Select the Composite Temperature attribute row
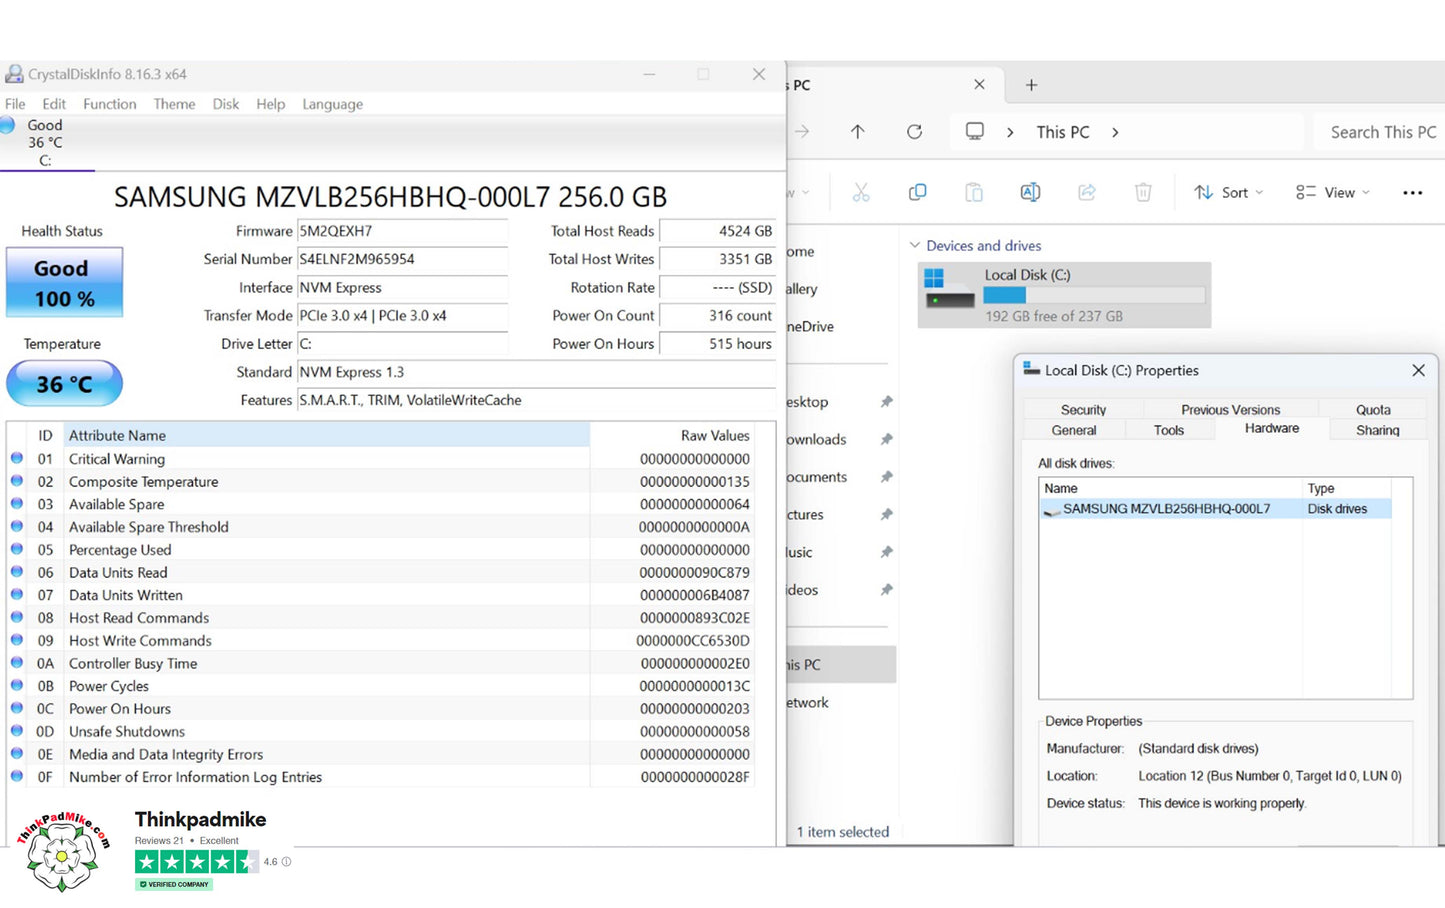This screenshot has width=1445, height=908. [x=381, y=481]
